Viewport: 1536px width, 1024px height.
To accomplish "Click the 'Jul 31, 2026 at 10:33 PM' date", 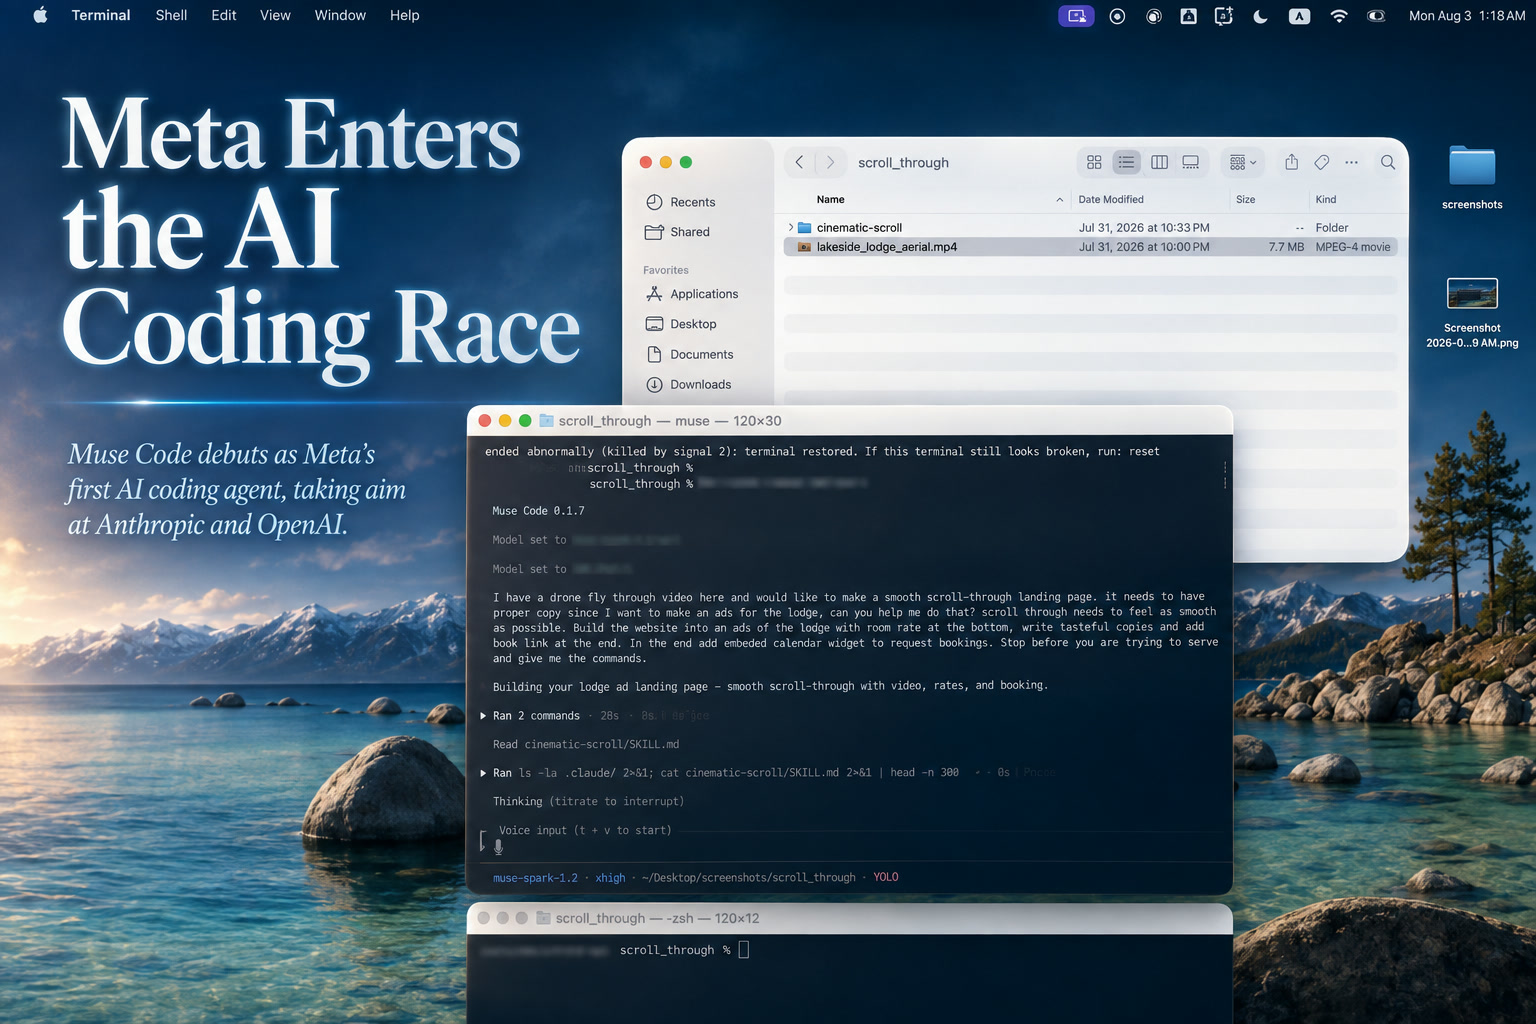I will coord(1144,228).
